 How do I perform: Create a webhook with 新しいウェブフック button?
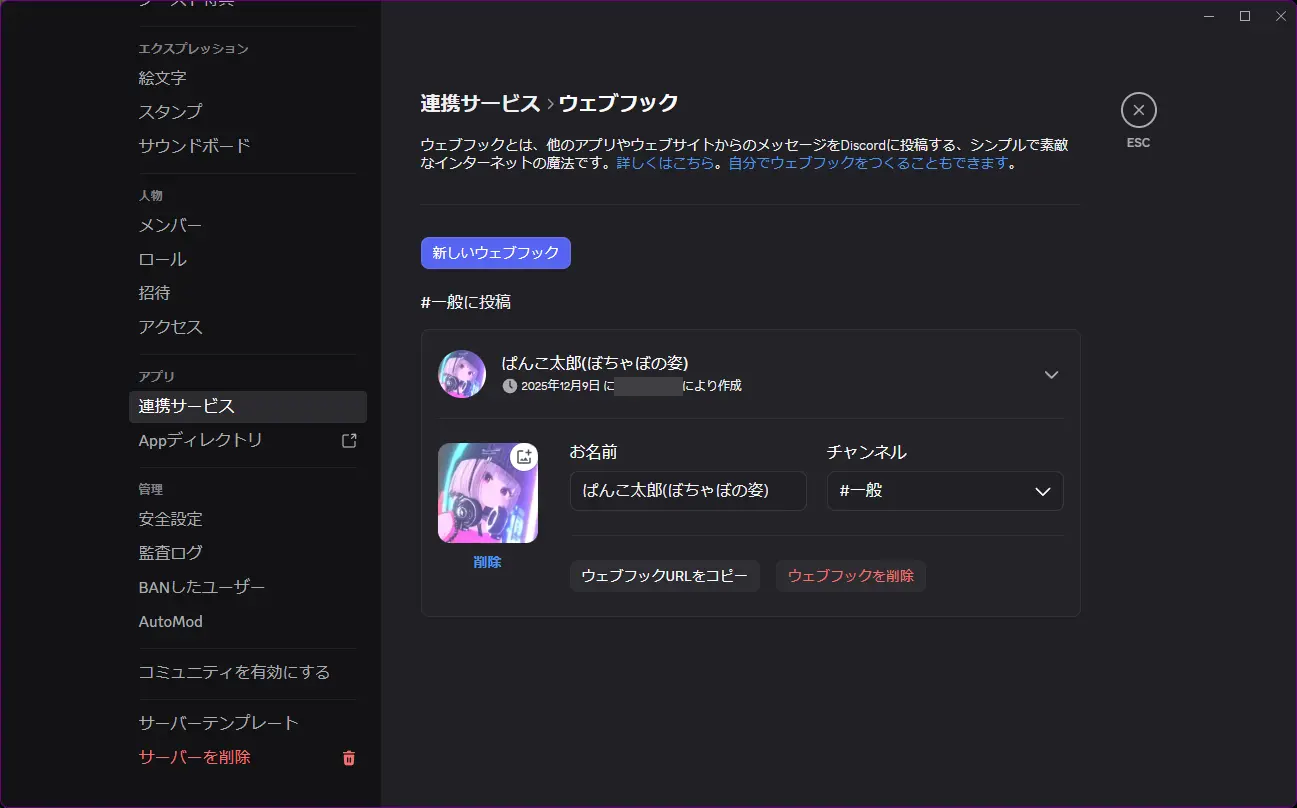pos(495,253)
